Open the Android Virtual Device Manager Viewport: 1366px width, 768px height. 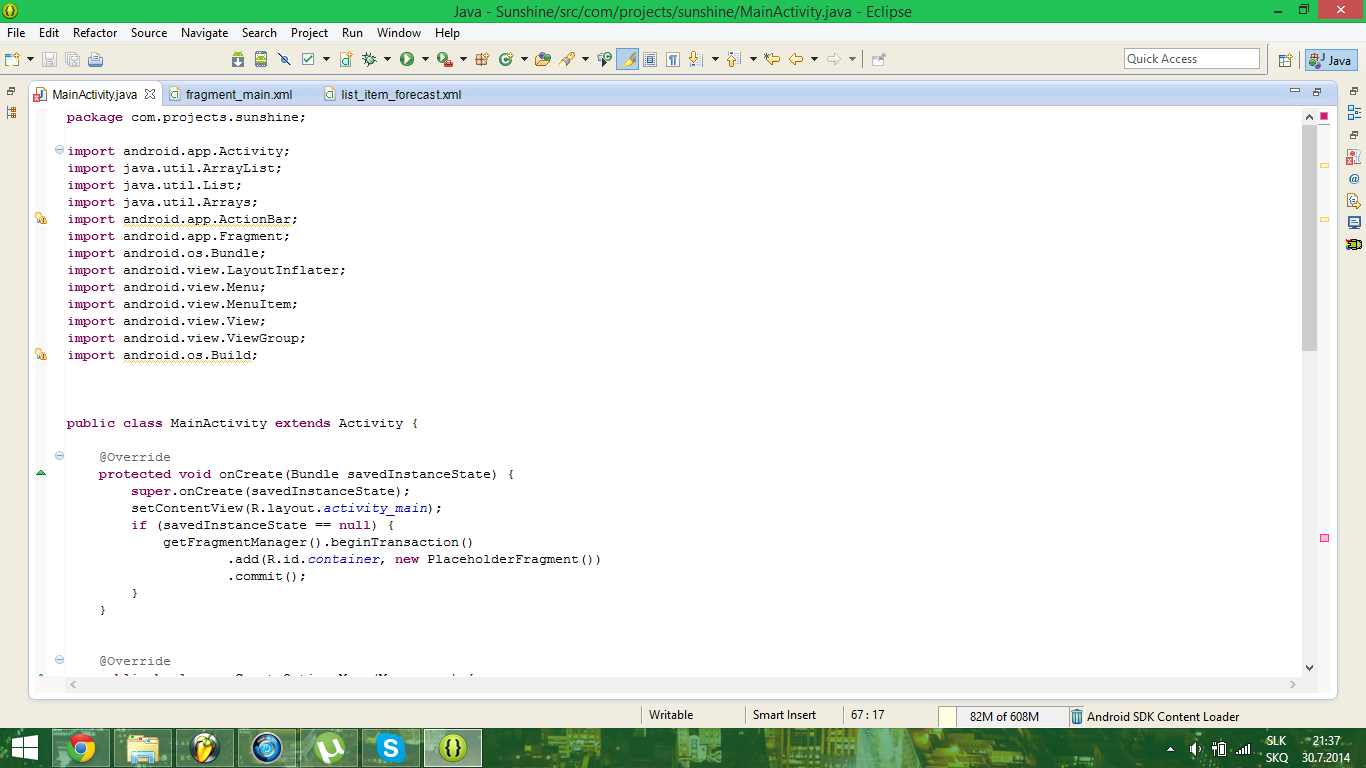(x=261, y=60)
